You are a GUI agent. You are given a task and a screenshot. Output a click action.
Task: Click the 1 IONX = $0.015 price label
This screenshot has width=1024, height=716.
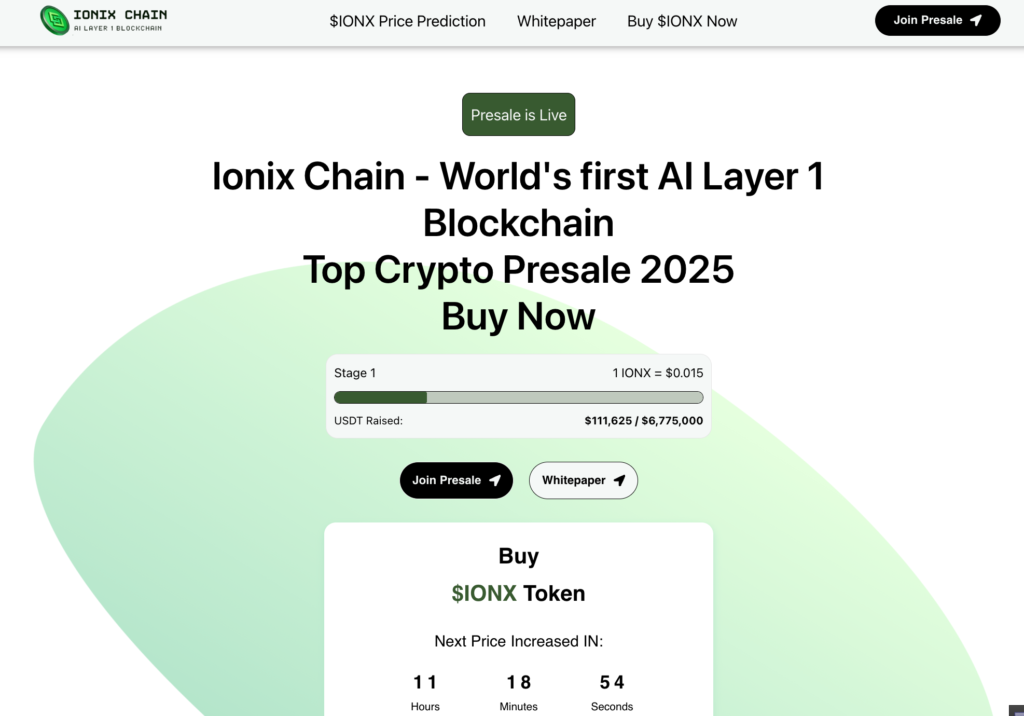(x=658, y=373)
